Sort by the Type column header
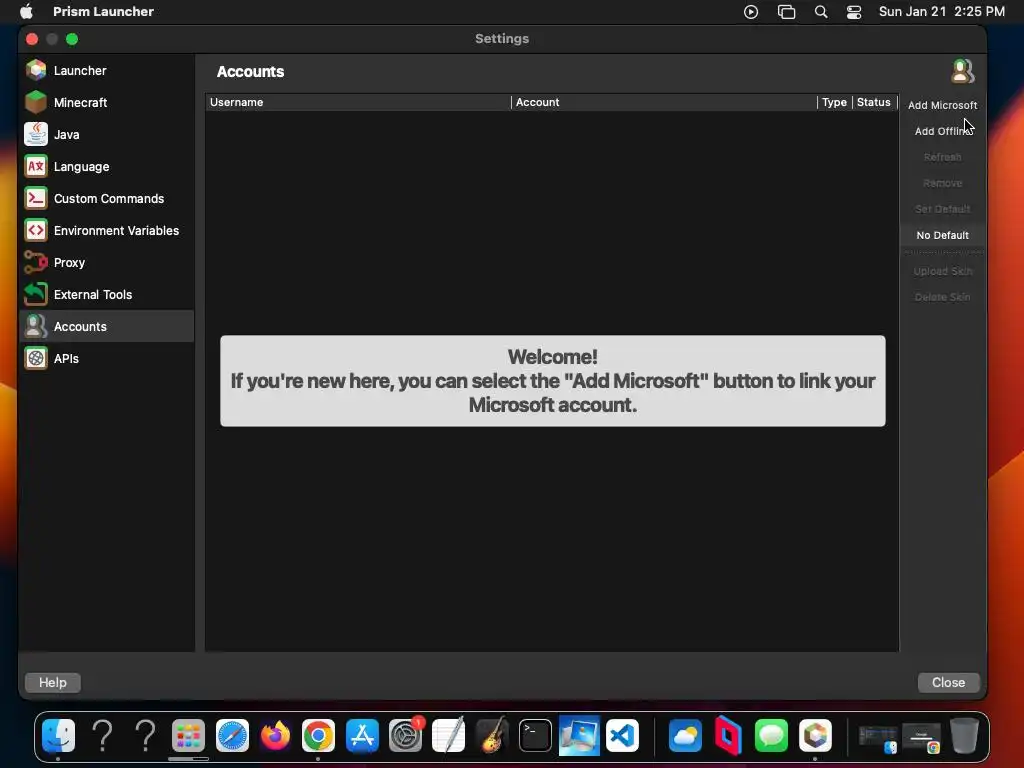This screenshot has height=768, width=1024. tap(835, 103)
